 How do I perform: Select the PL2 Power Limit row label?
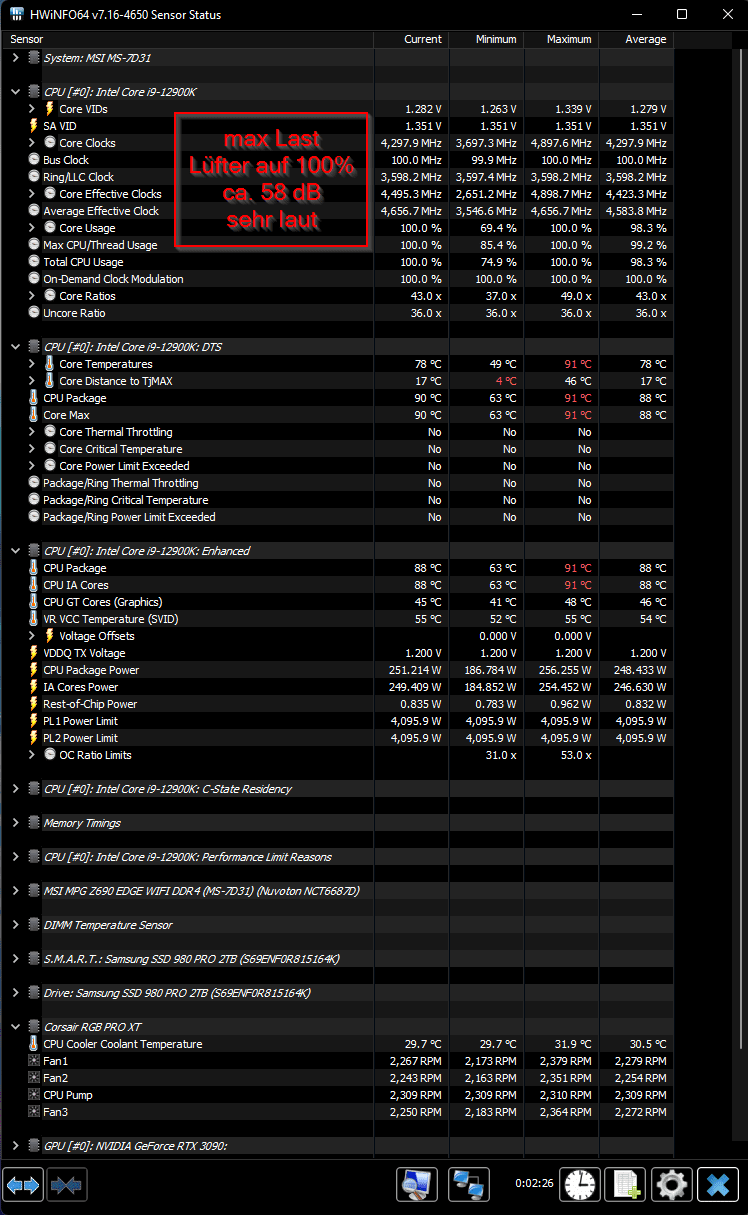point(80,738)
